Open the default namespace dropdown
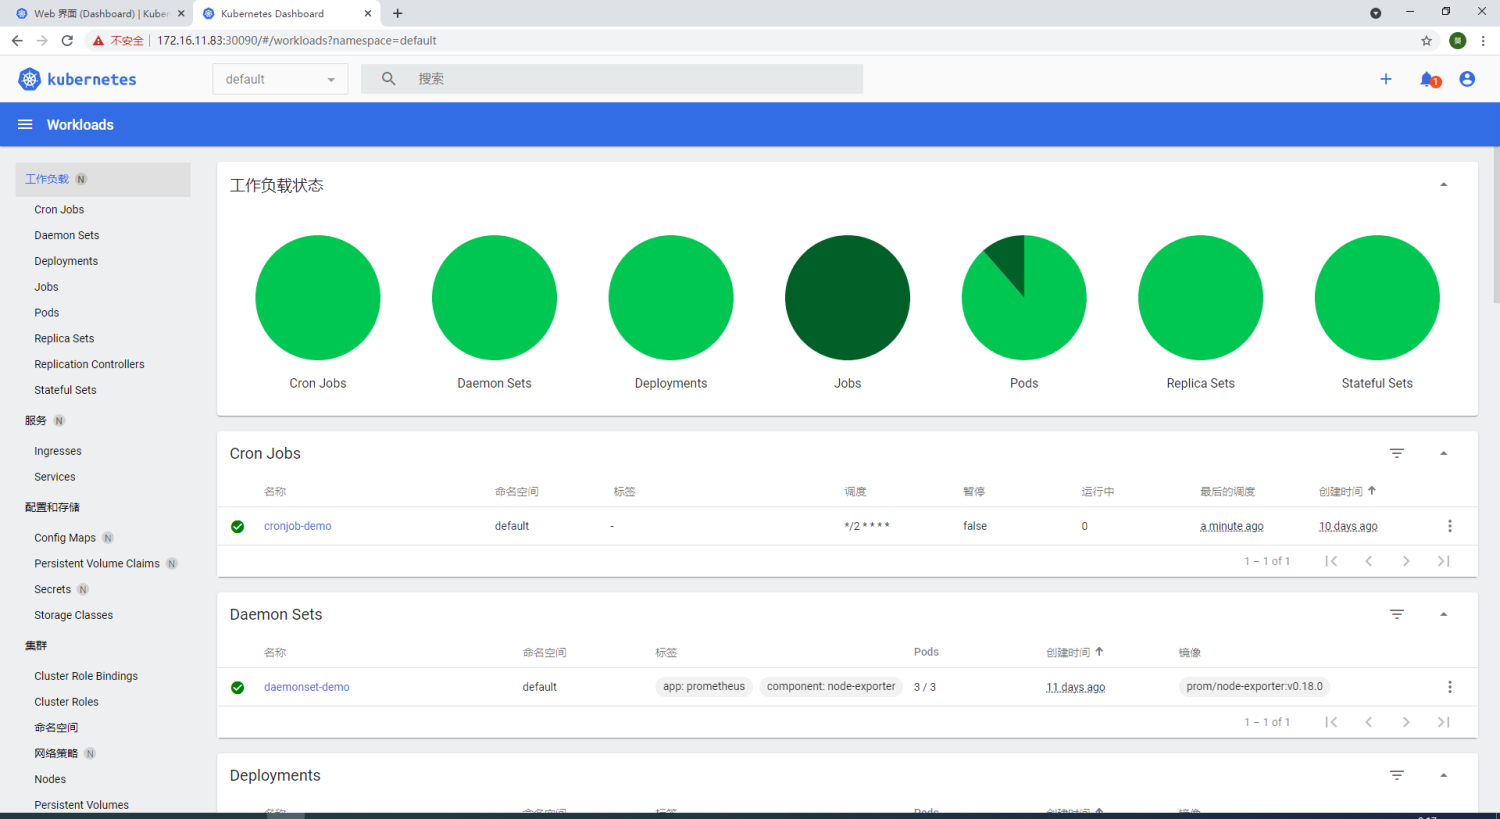Screen dimensions: 1500x819 click(280, 79)
